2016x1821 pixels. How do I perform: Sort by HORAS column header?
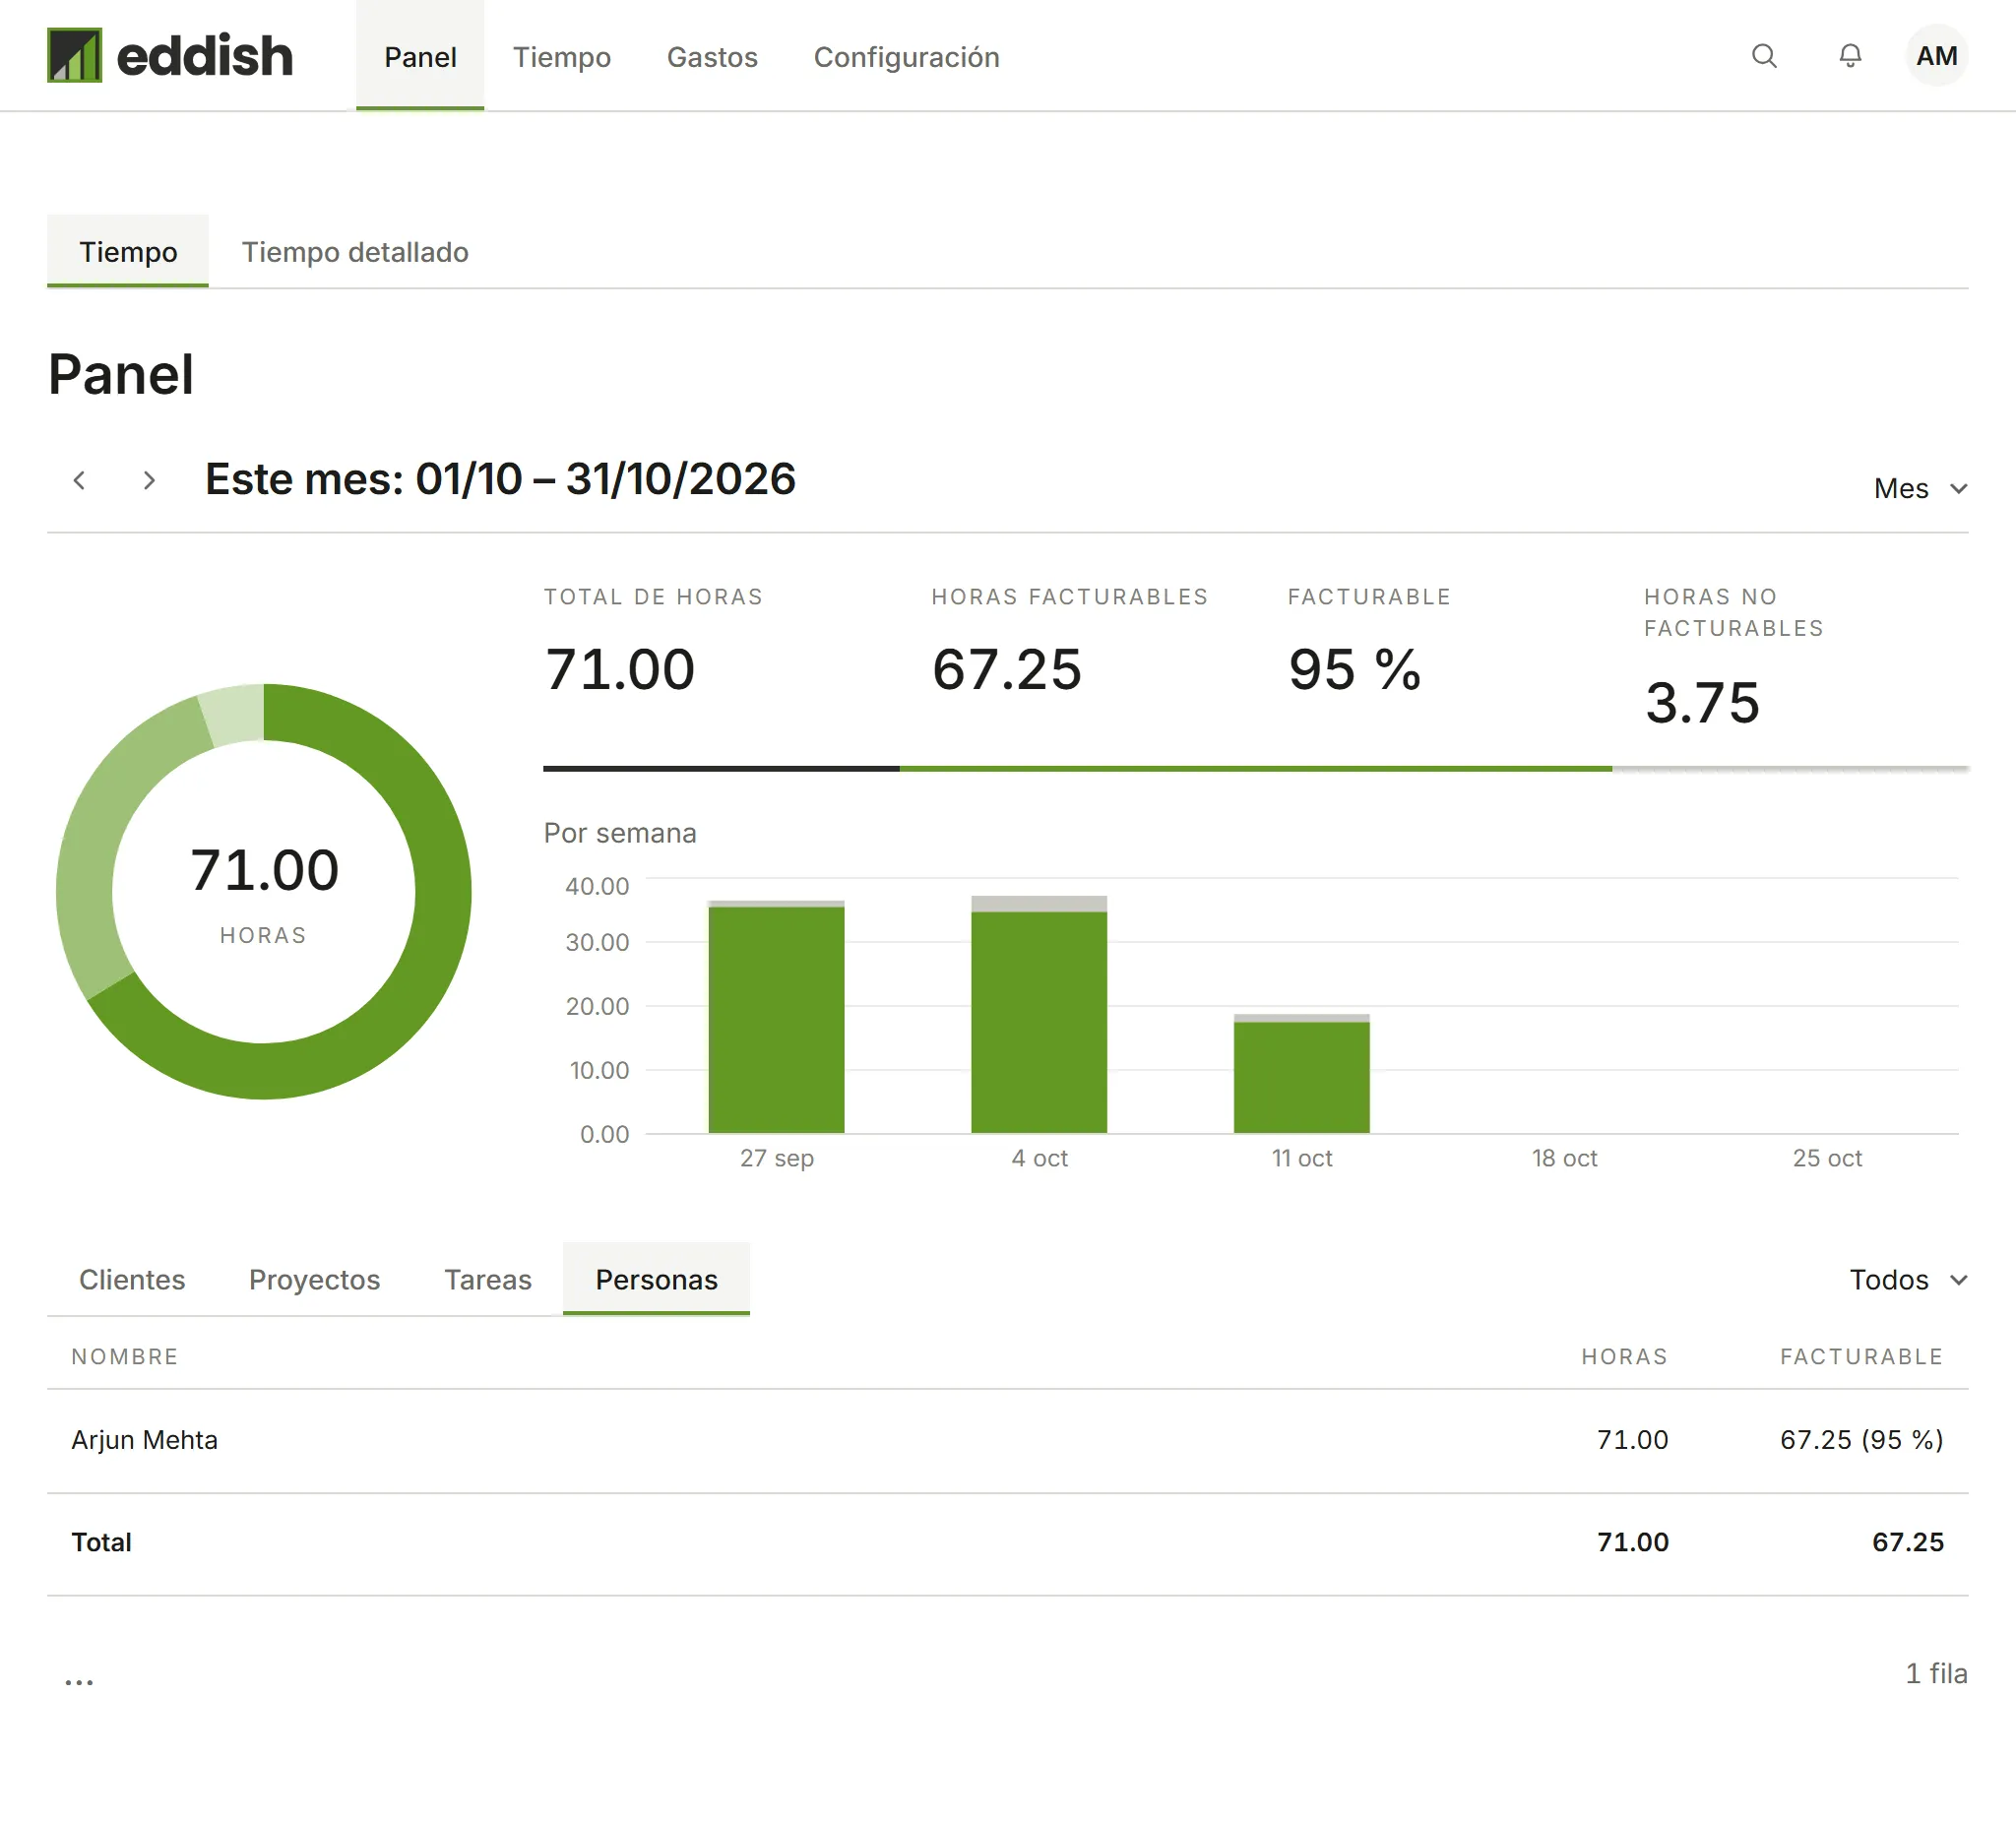(1624, 1356)
